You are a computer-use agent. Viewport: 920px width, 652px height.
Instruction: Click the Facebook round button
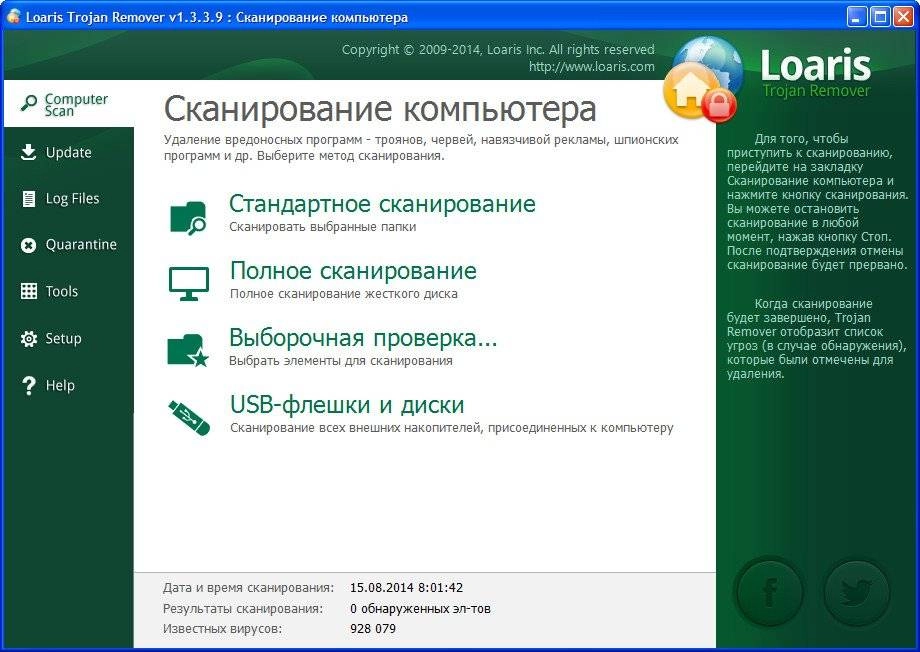[x=769, y=592]
